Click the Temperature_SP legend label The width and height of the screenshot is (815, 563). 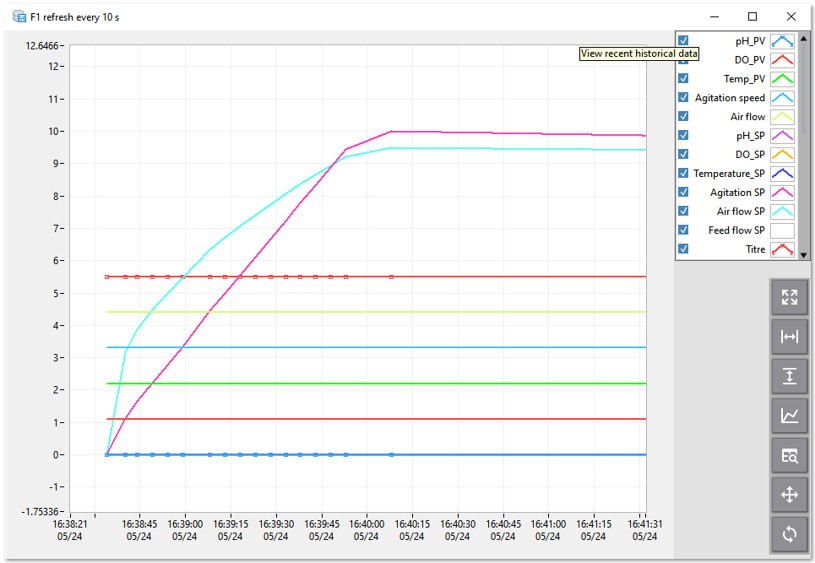(x=729, y=174)
